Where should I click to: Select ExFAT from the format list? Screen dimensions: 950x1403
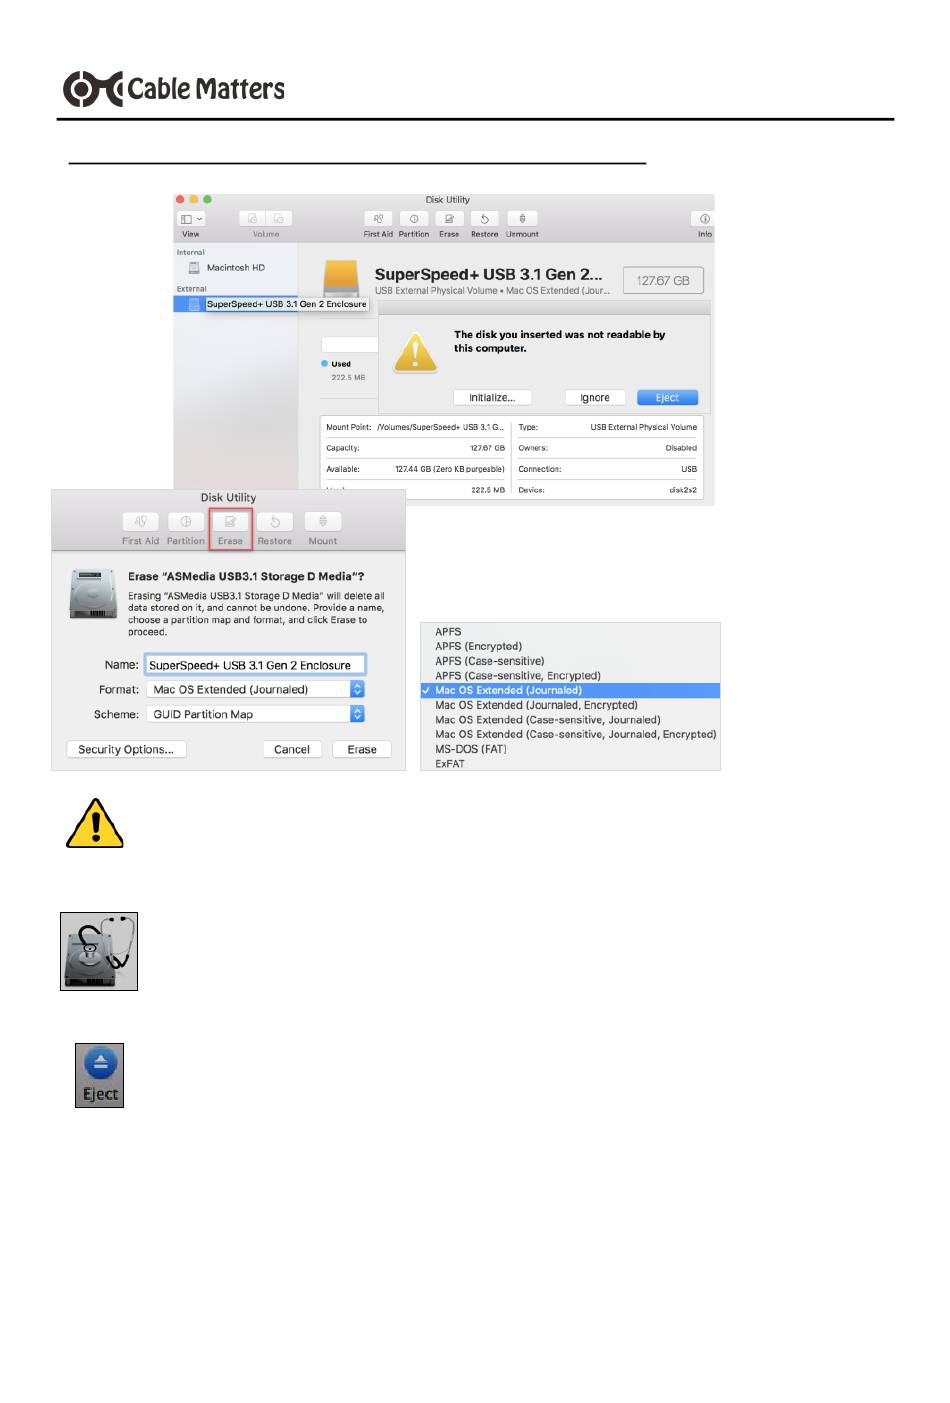tap(450, 764)
